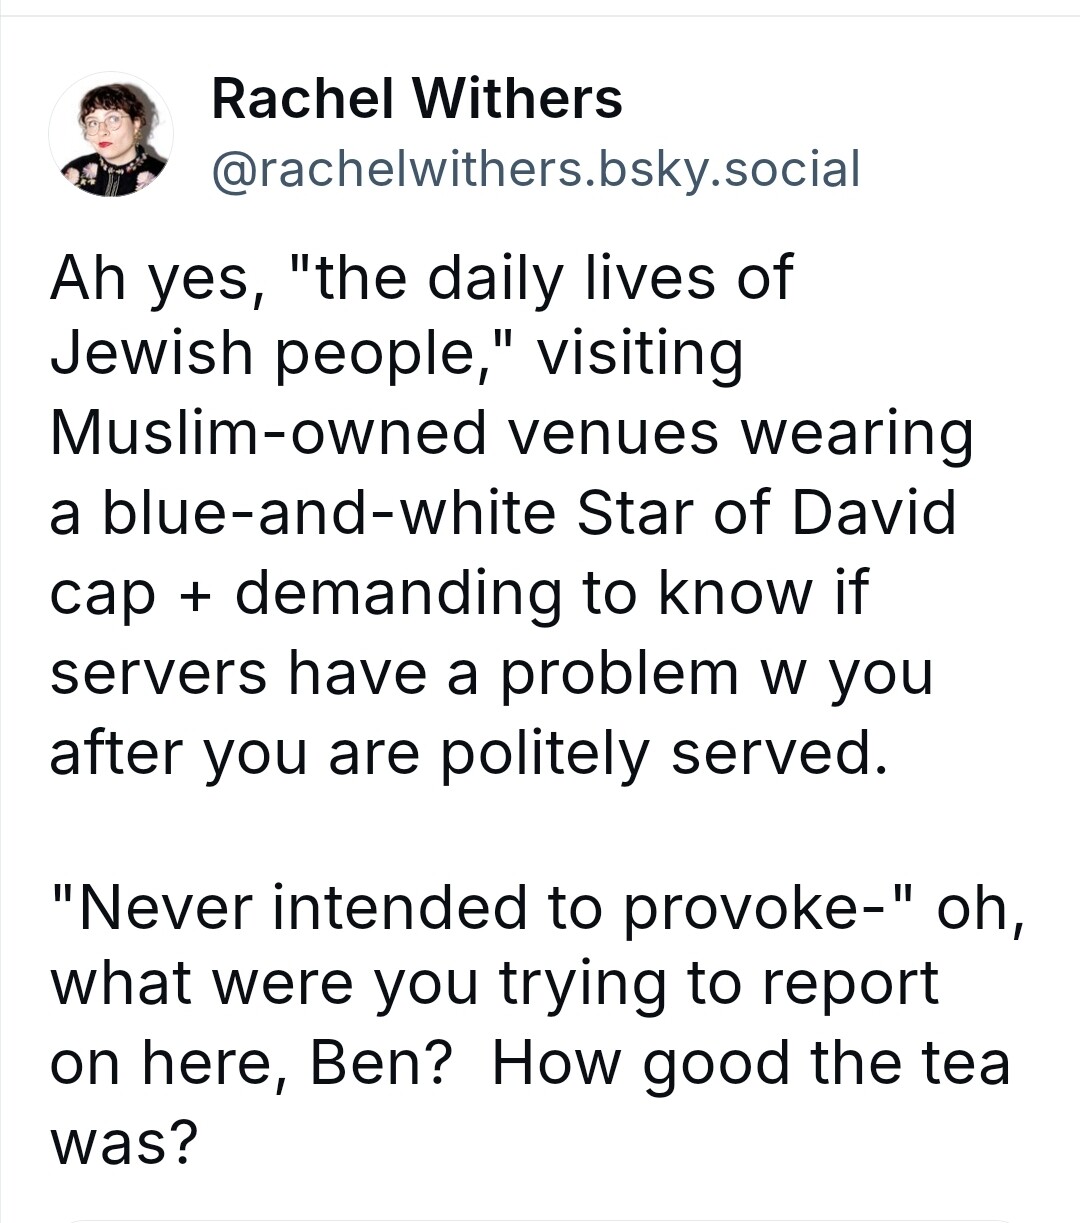This screenshot has width=1080, height=1223.
Task: Click the word "visiting" in the post
Action: pos(640,354)
